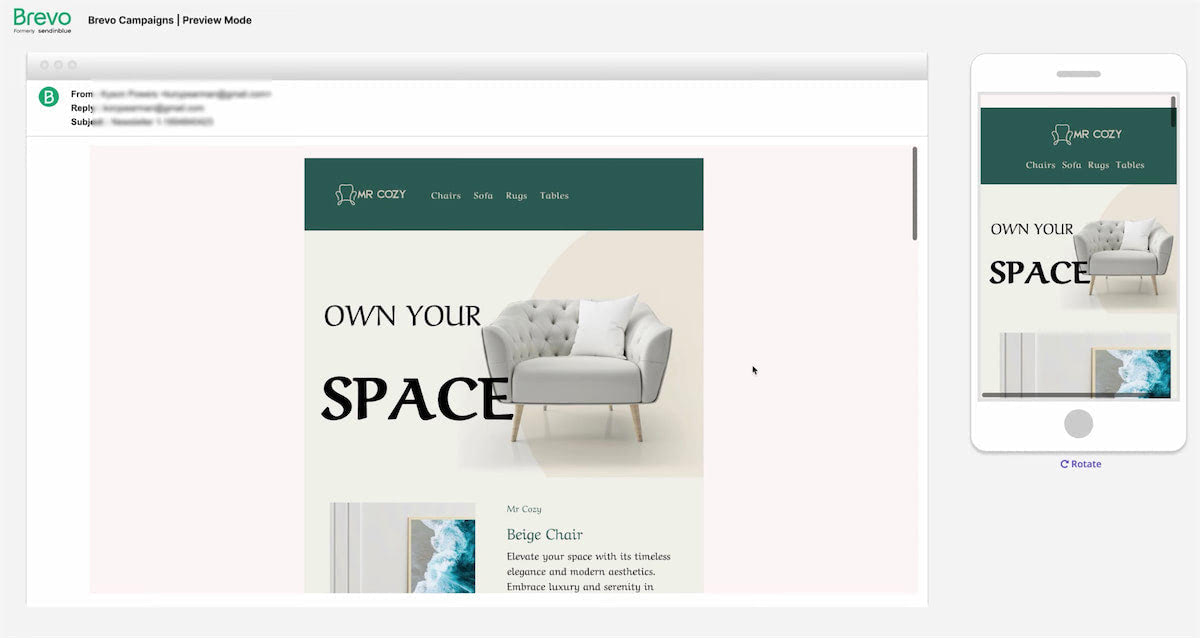The height and width of the screenshot is (638, 1200).
Task: Click the green B sender avatar icon
Action: pos(48,97)
